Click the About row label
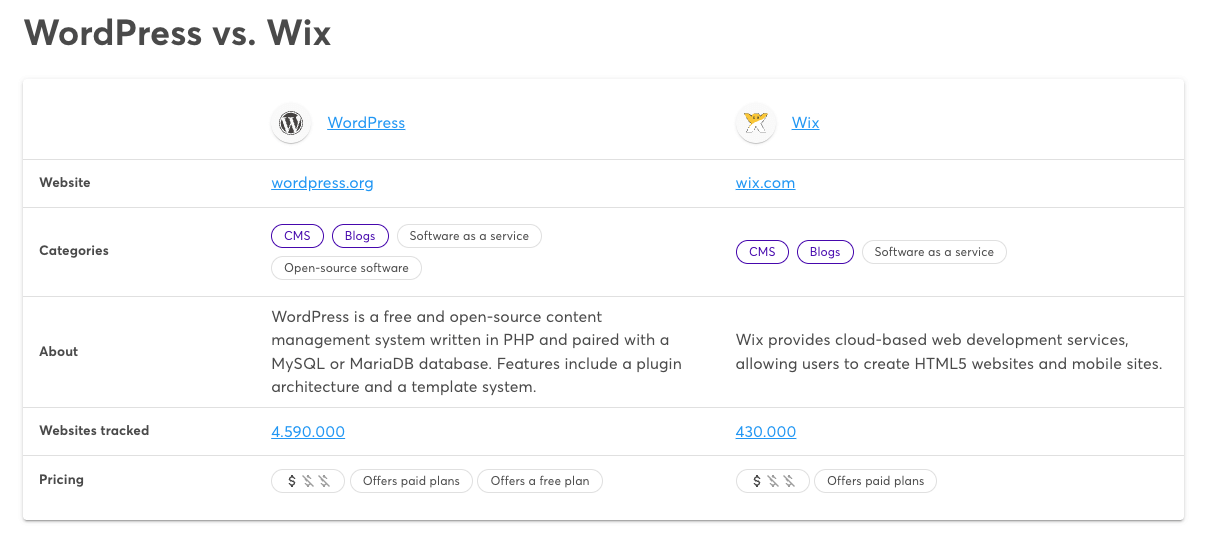1210x547 pixels. coord(59,352)
